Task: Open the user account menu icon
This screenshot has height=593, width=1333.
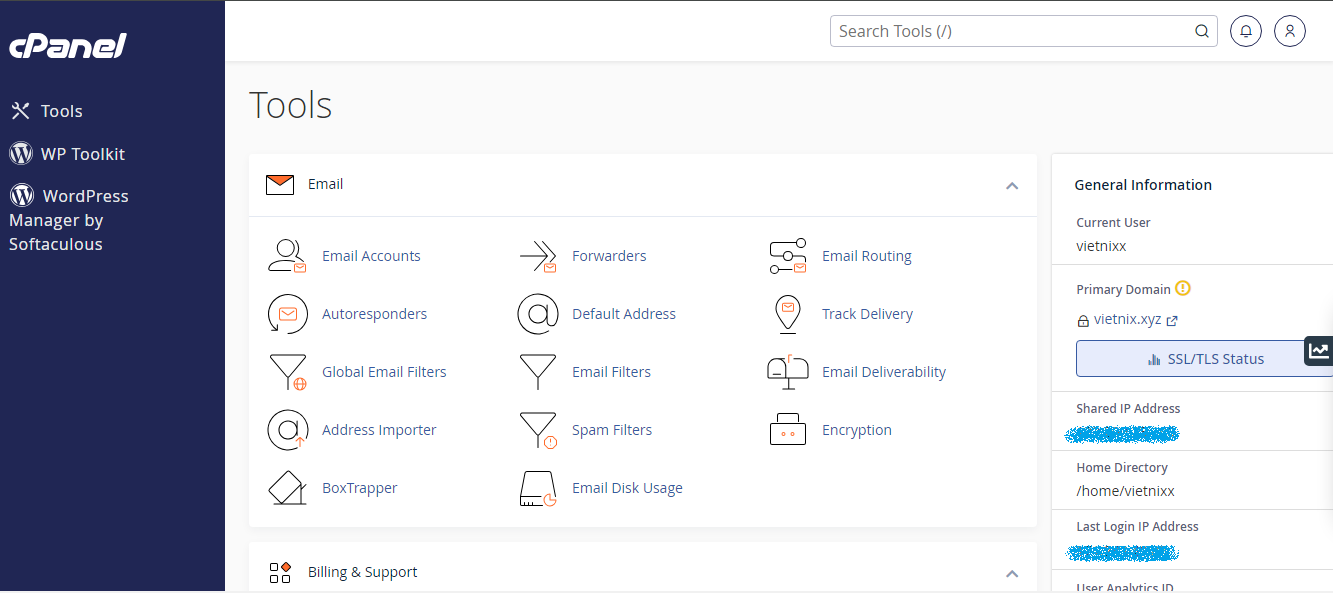Action: point(1290,31)
